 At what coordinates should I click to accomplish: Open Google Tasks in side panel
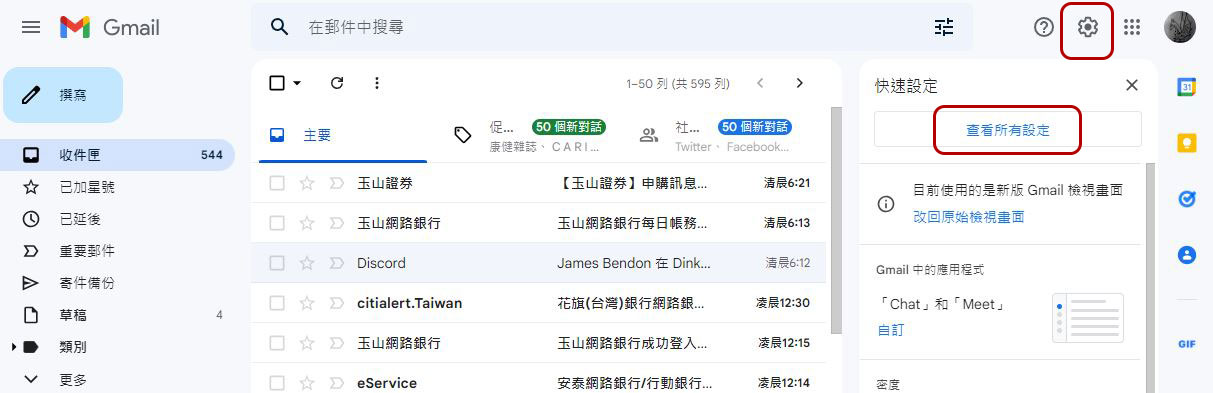point(1187,199)
